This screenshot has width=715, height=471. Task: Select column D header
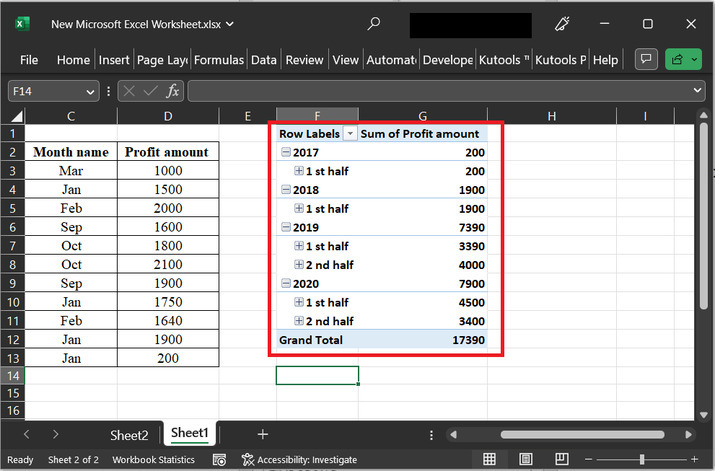[x=168, y=116]
